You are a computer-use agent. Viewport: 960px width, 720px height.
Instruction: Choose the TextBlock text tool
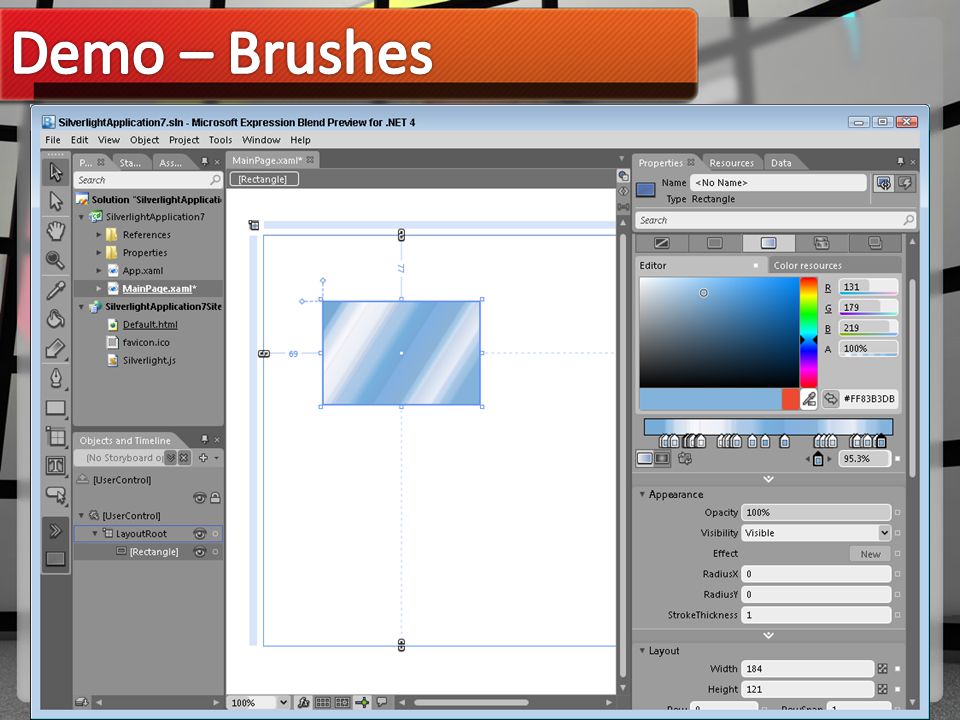click(x=56, y=466)
